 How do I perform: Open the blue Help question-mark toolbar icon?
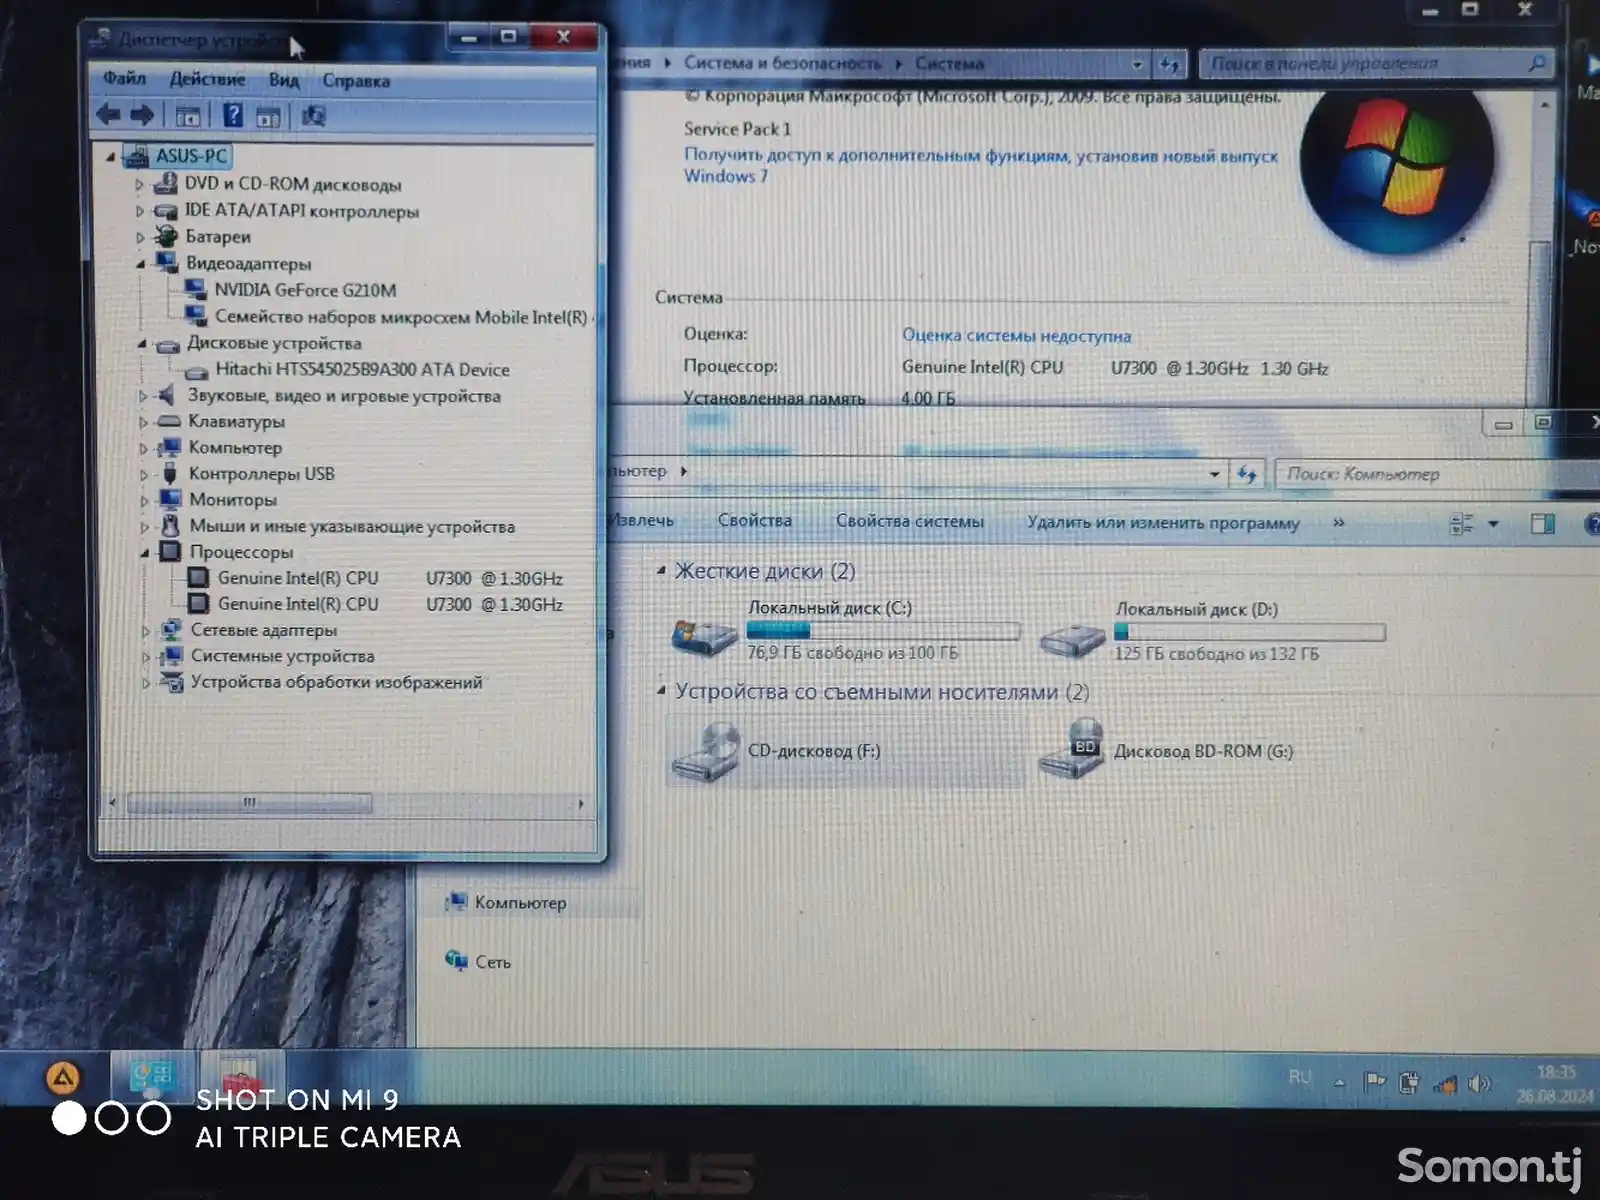pyautogui.click(x=232, y=116)
